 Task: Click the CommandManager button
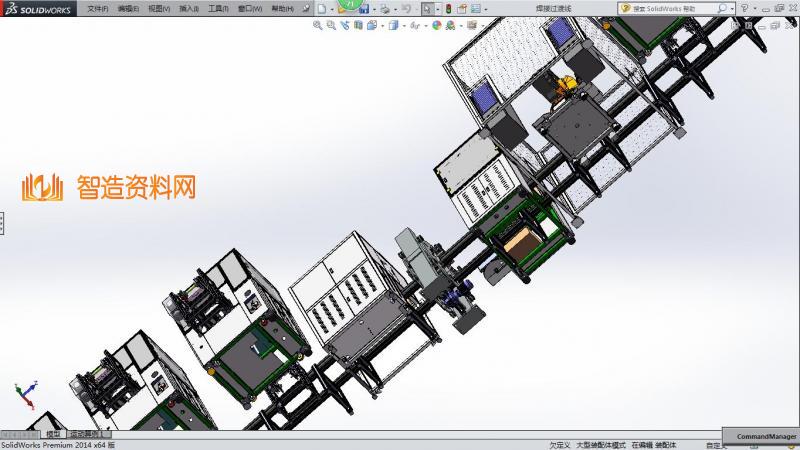click(x=766, y=437)
